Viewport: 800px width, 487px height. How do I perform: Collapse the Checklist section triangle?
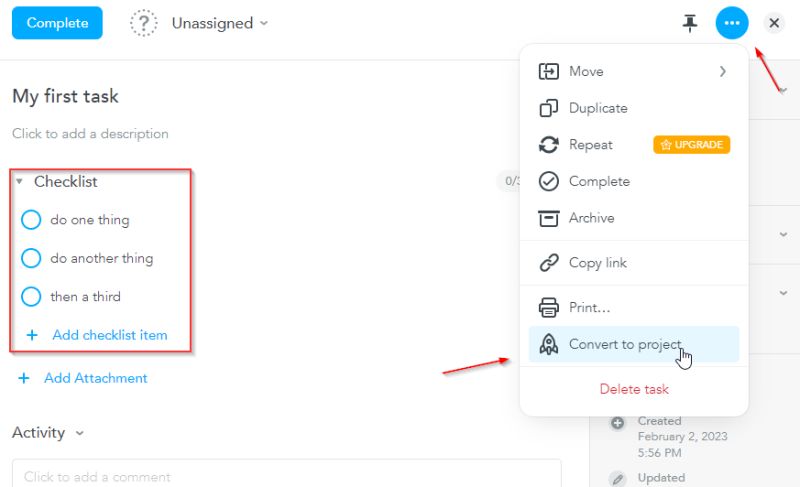(x=19, y=182)
